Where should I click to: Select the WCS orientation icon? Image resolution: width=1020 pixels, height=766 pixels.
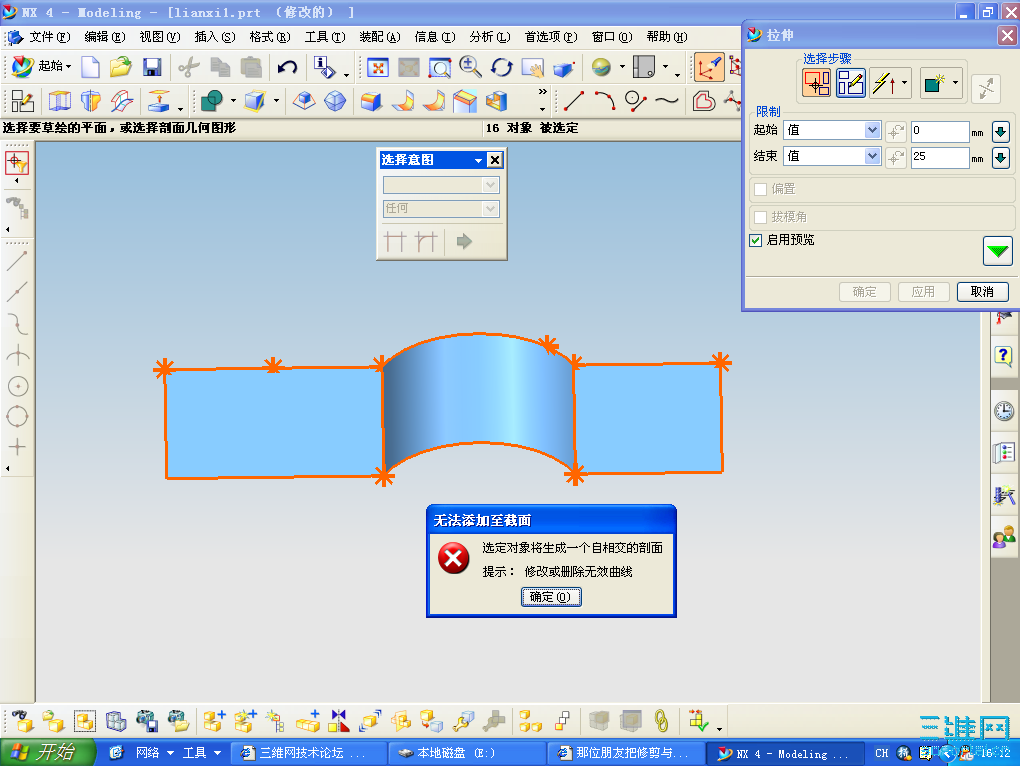(708, 67)
